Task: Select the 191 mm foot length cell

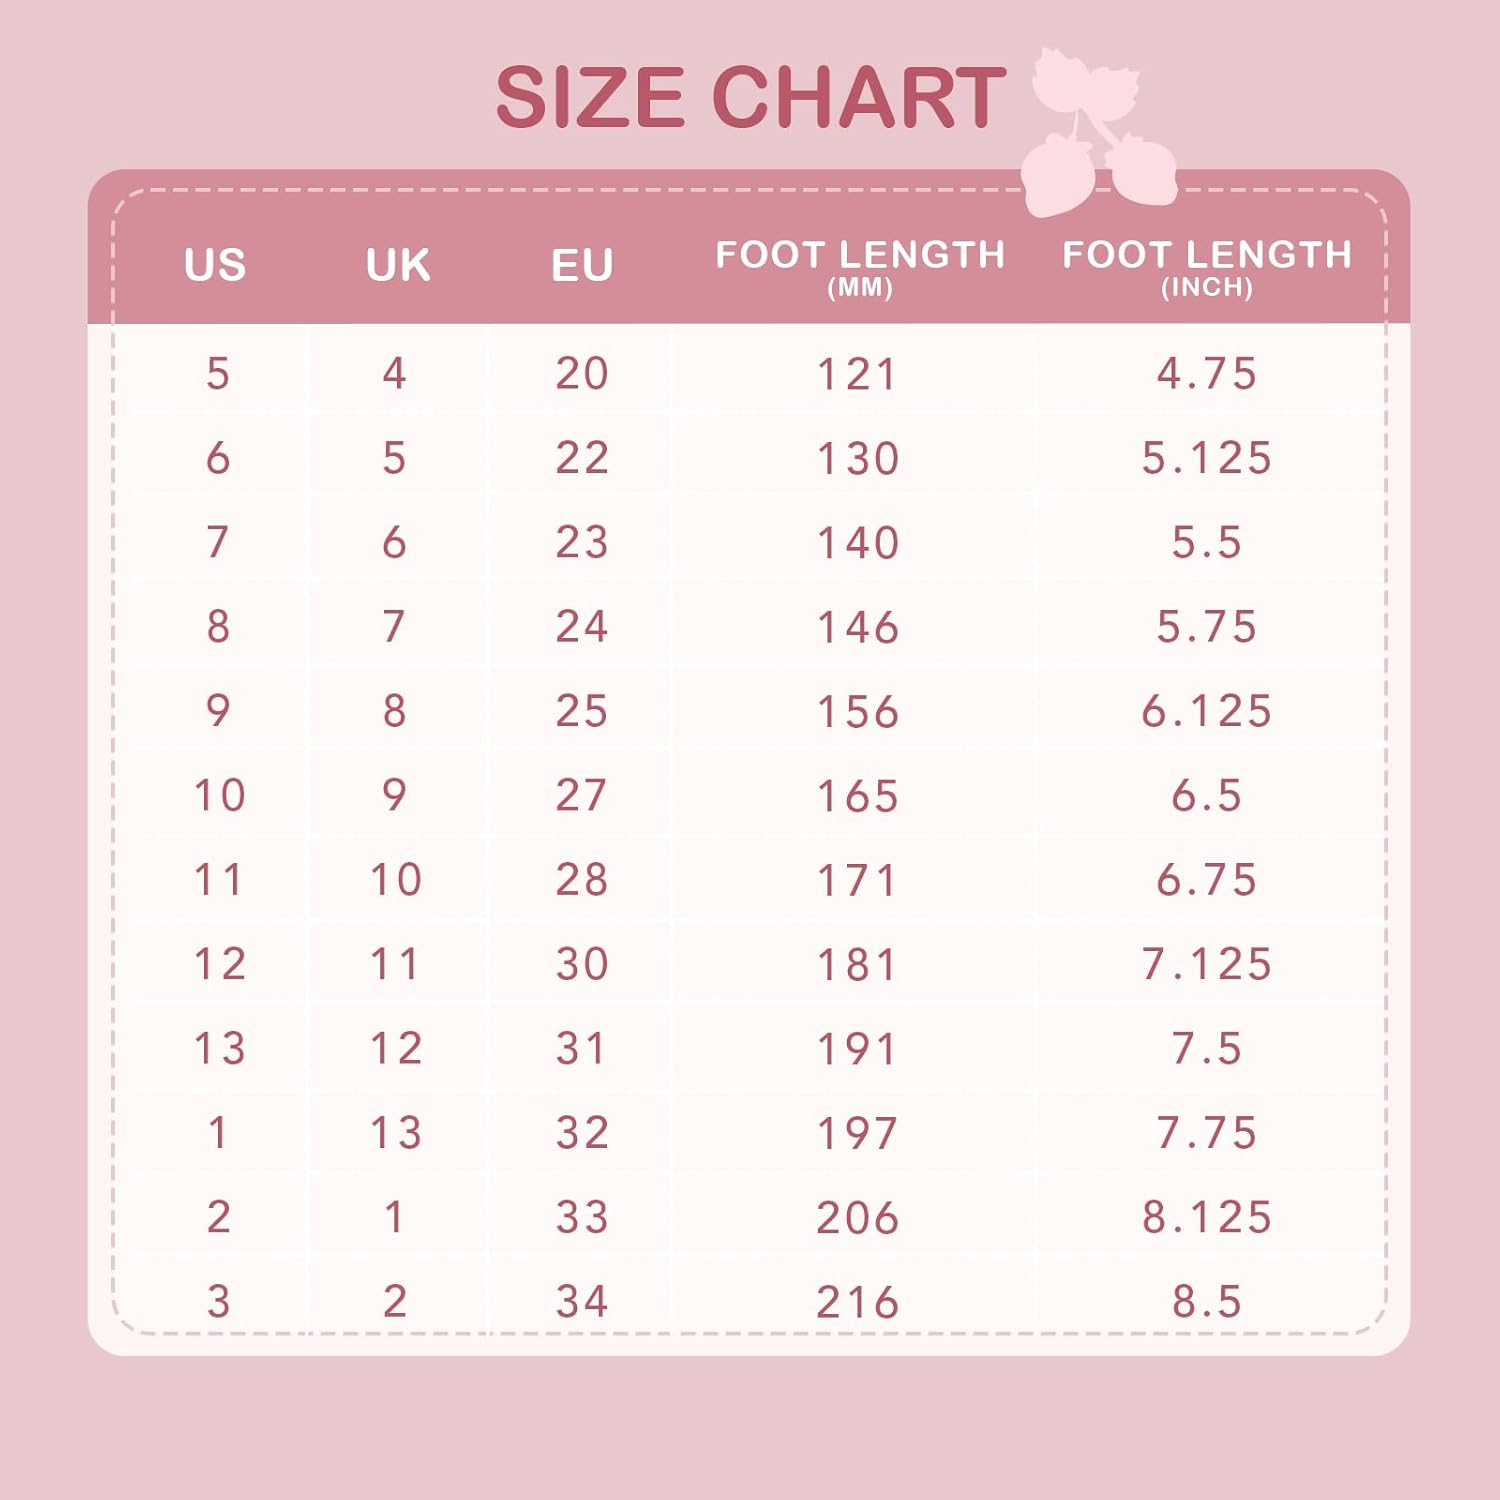Action: tap(858, 1049)
